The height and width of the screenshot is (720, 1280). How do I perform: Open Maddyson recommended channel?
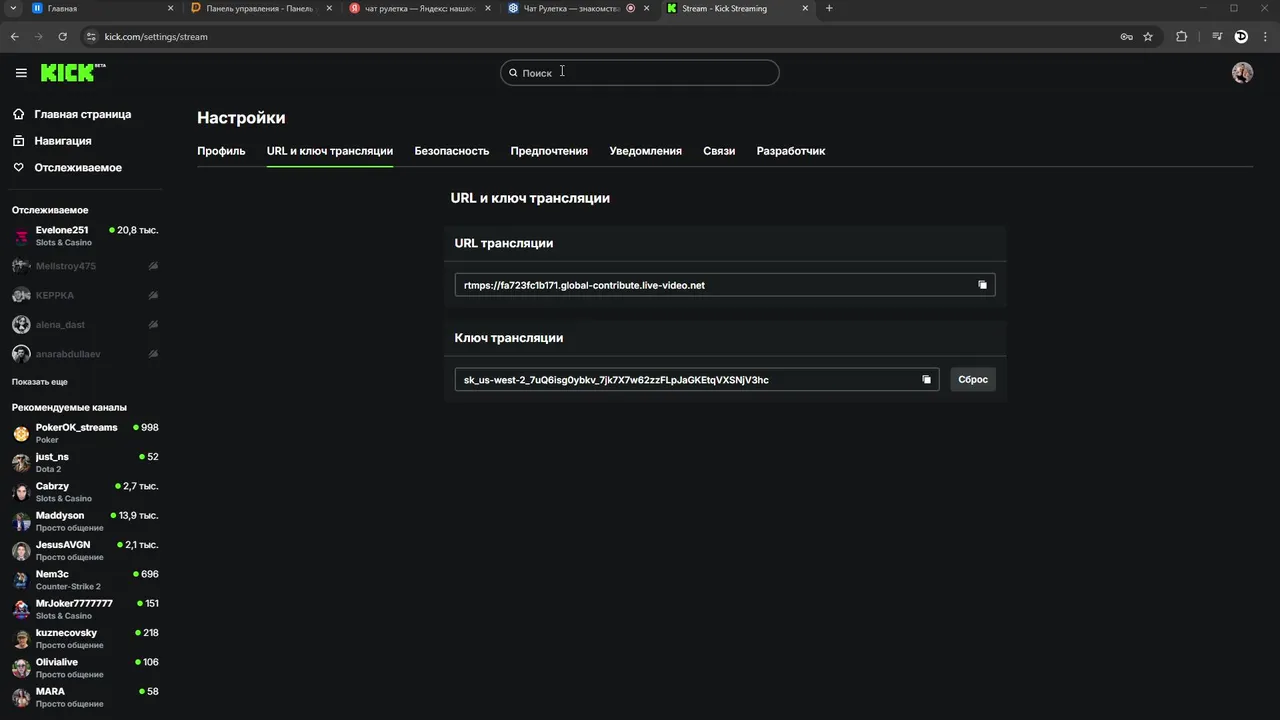click(85, 522)
